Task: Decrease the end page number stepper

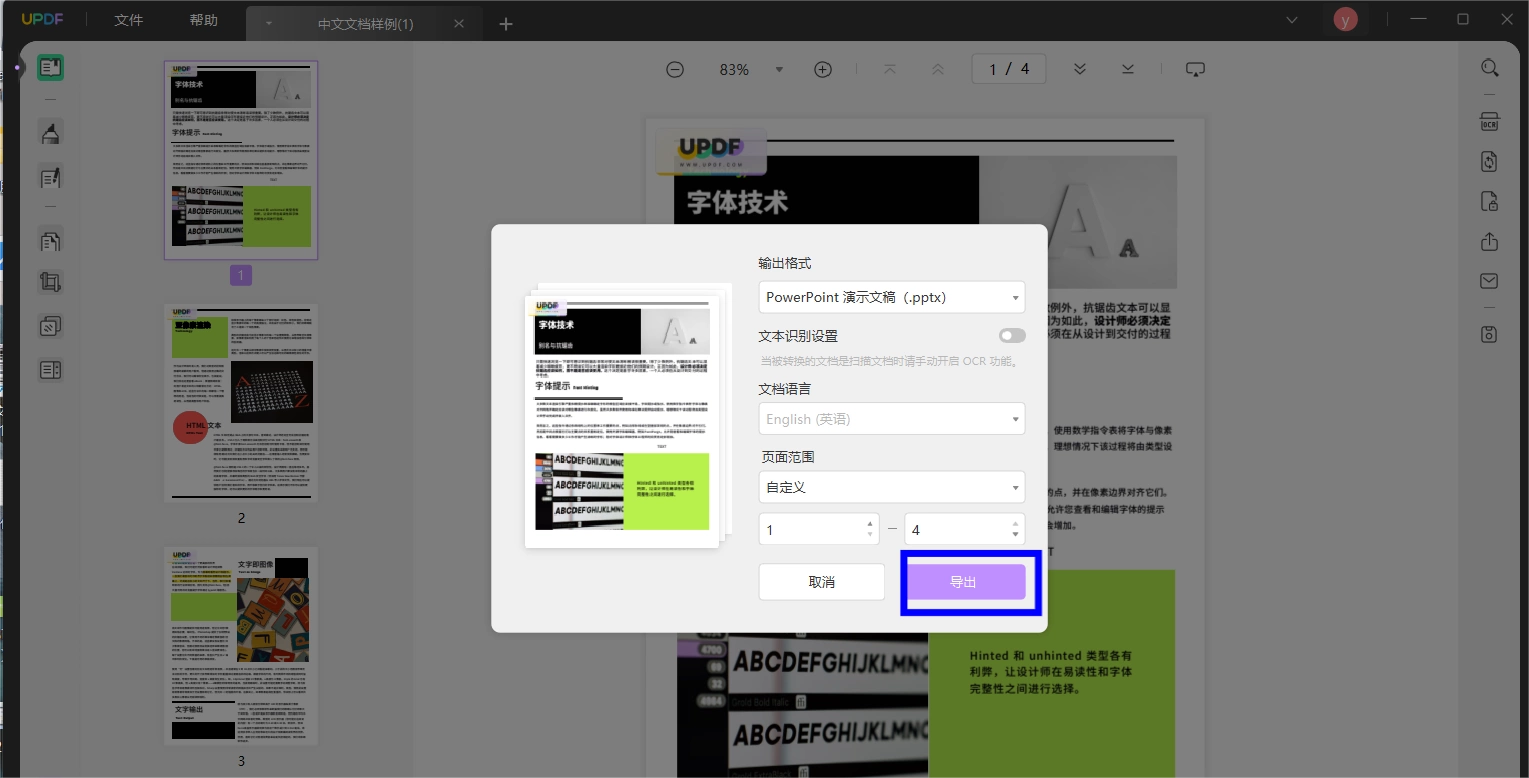Action: 1016,535
